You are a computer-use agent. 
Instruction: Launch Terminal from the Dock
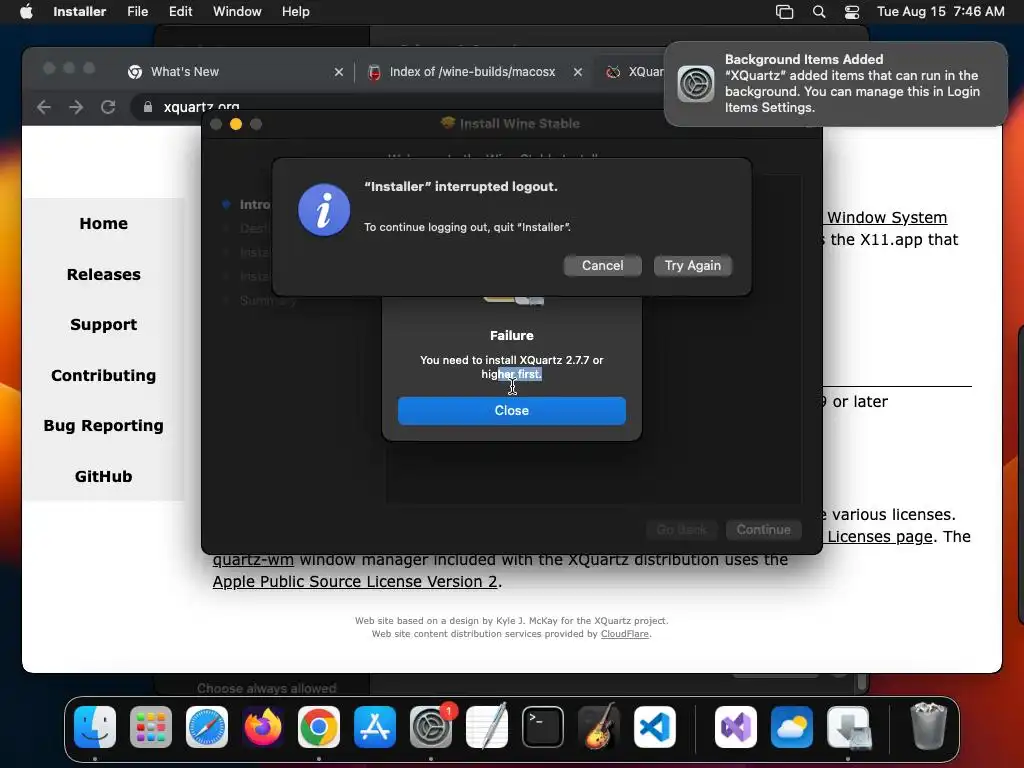[x=543, y=727]
